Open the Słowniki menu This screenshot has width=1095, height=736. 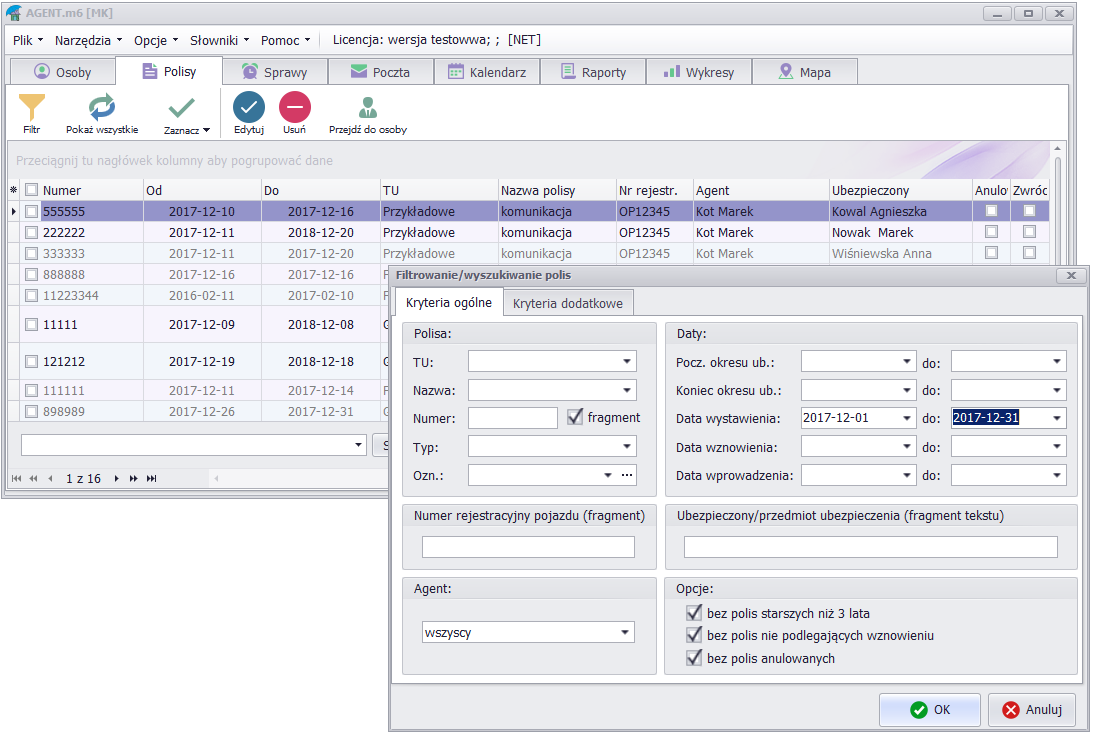[x=219, y=41]
